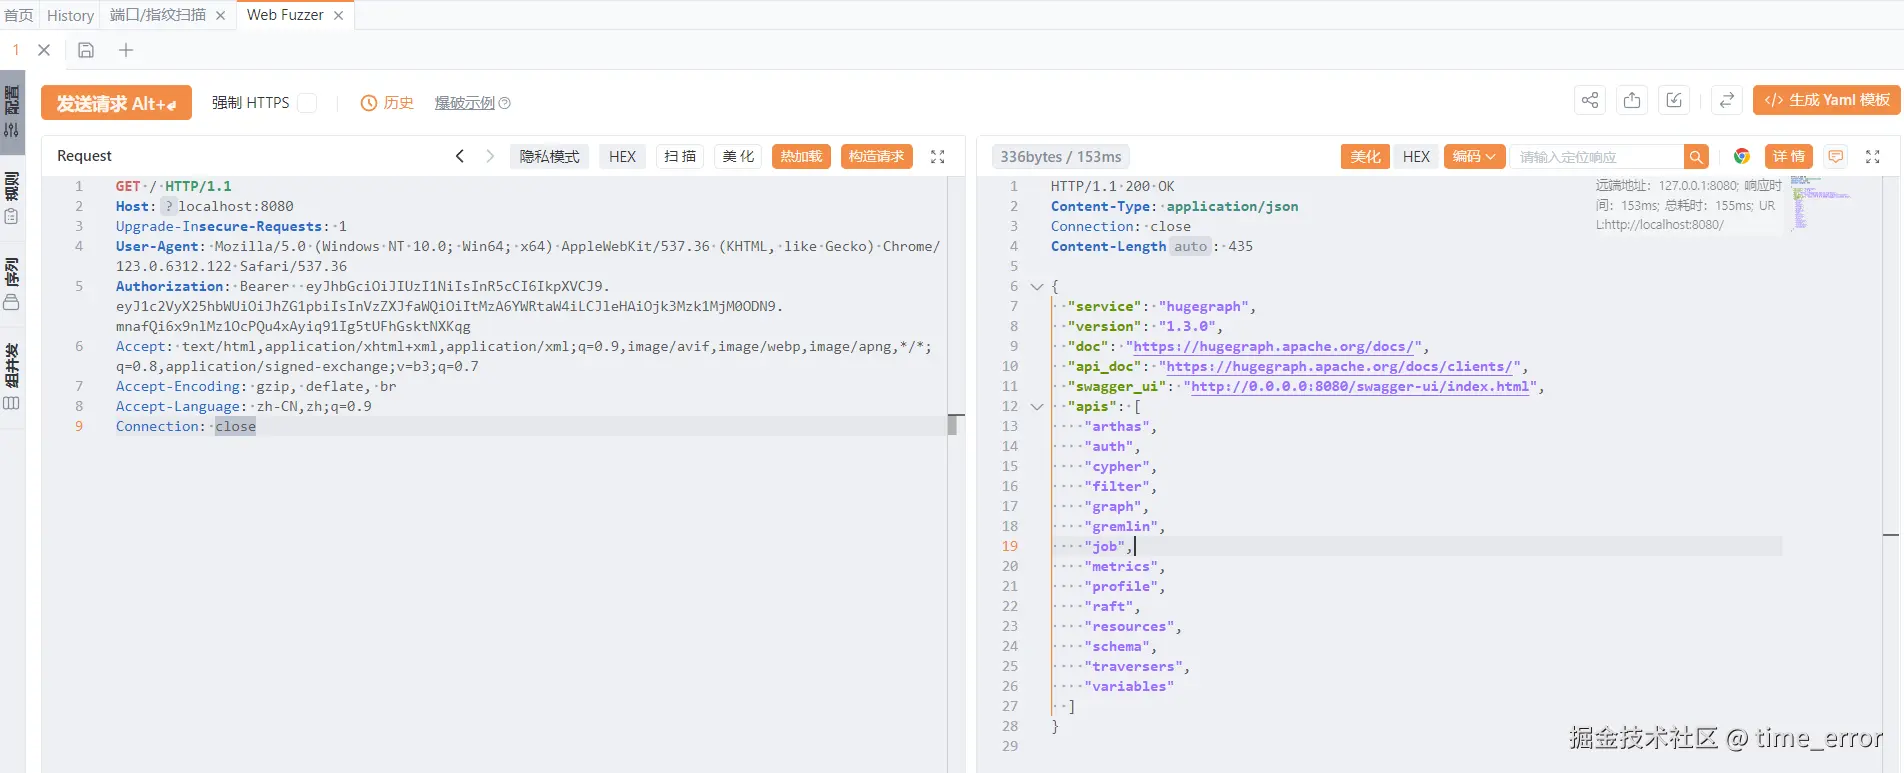Open the 配置 side panel
This screenshot has width=1904, height=773.
[12, 112]
